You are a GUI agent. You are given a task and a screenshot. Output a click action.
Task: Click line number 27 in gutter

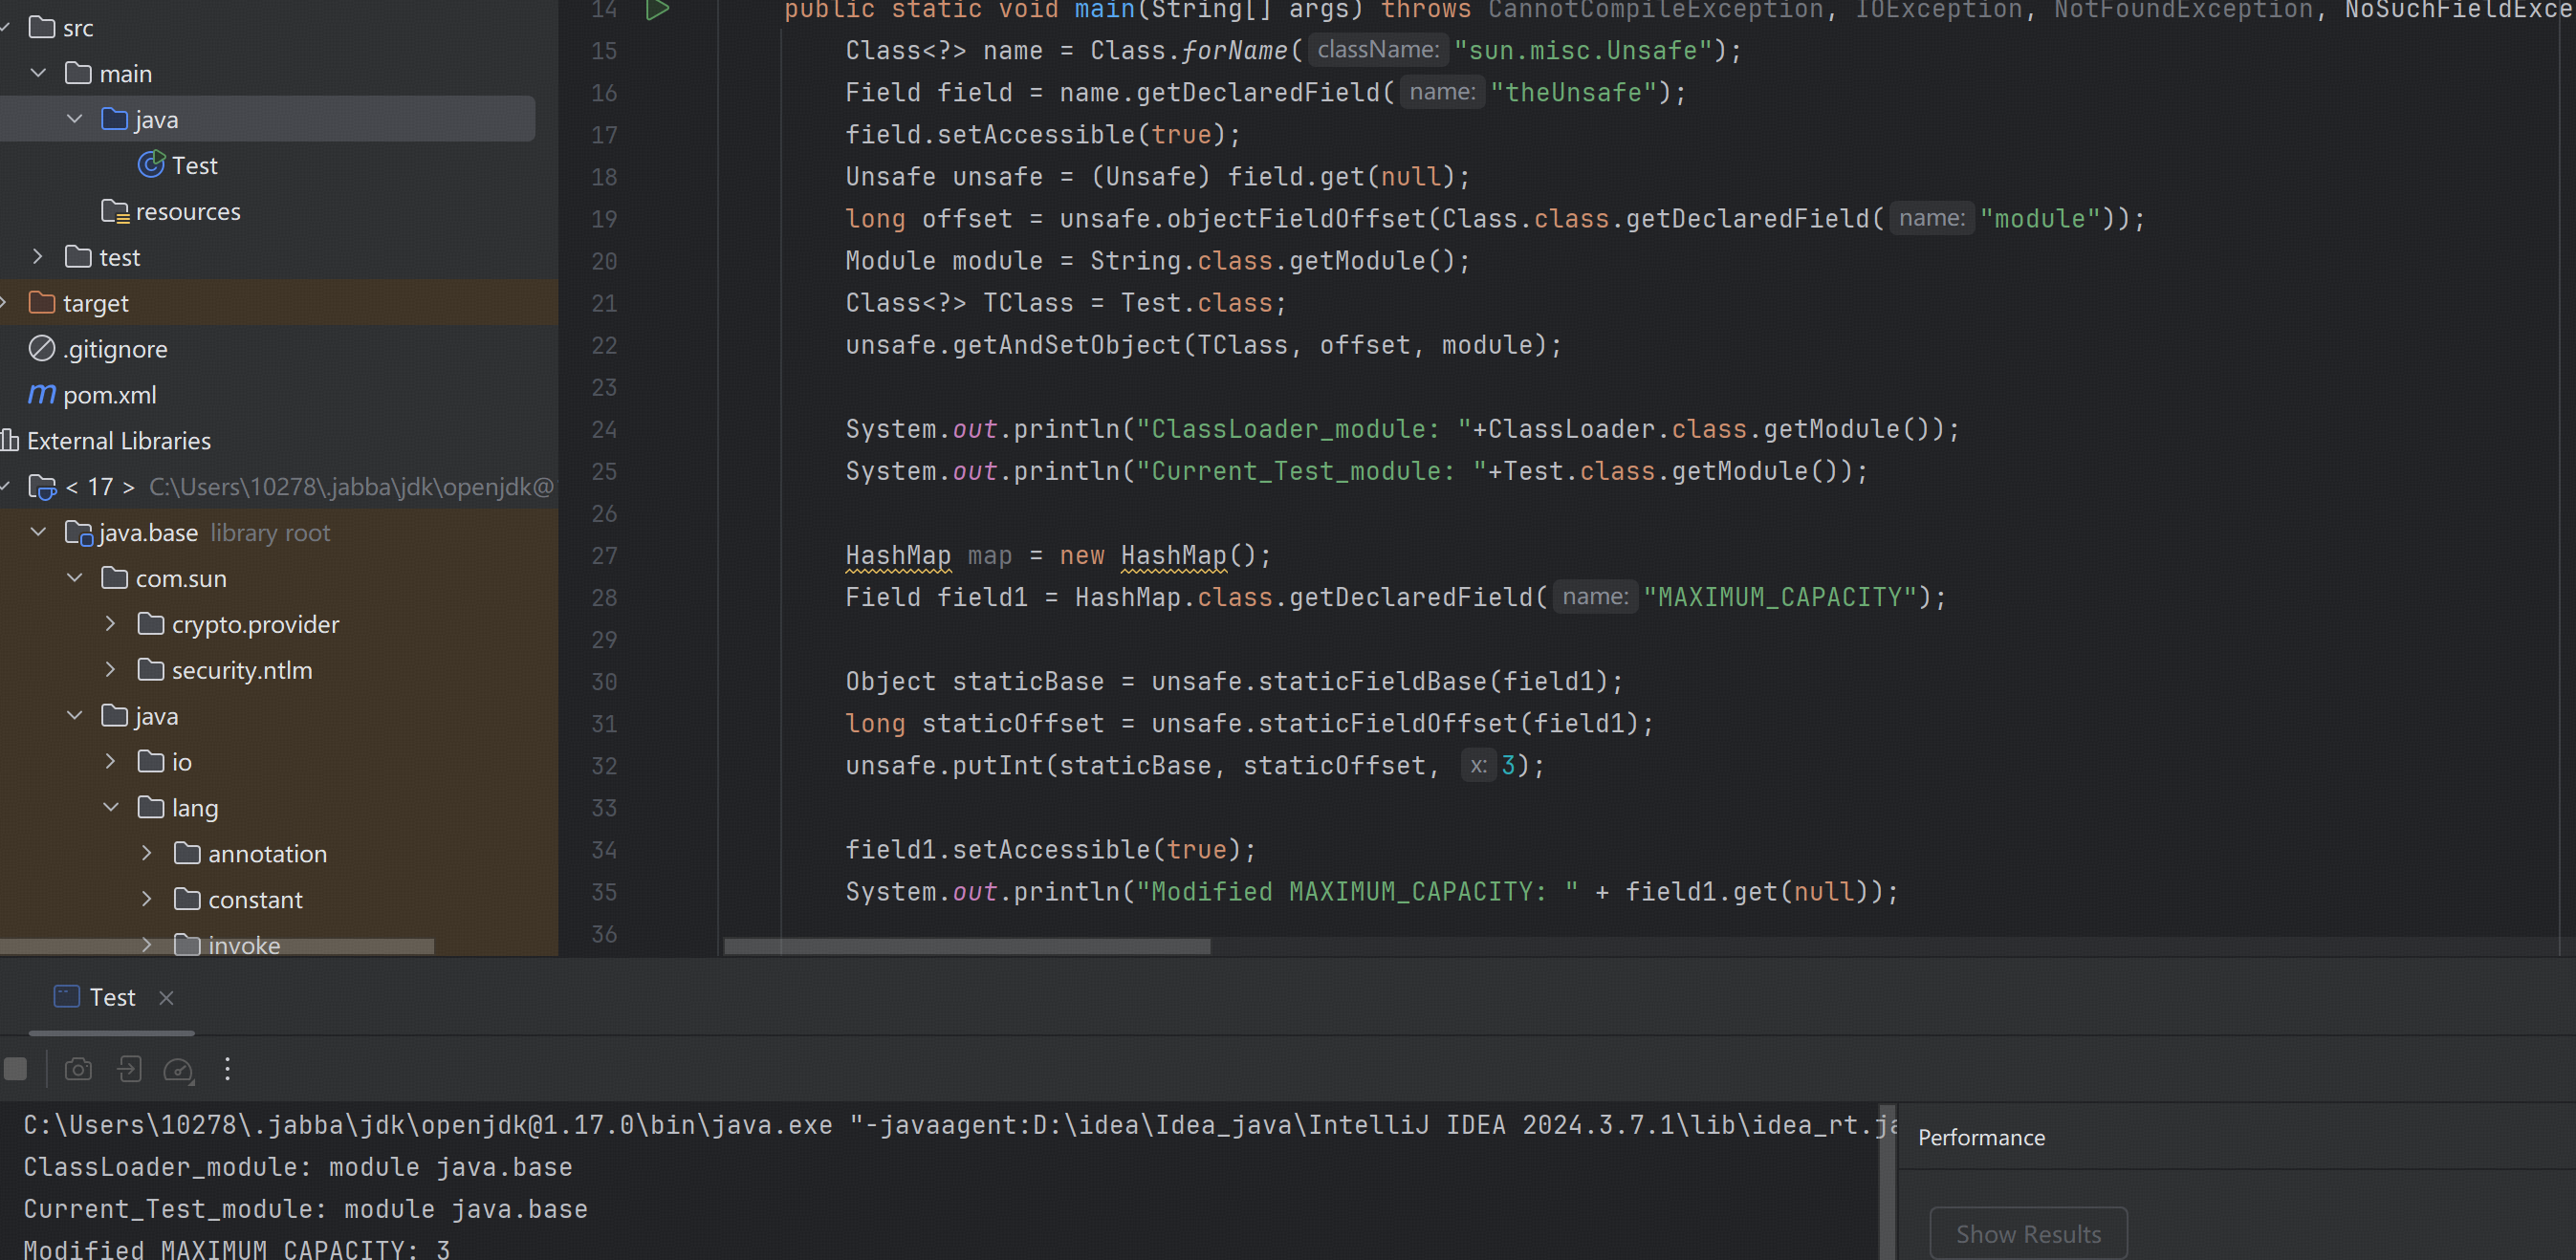tap(604, 555)
